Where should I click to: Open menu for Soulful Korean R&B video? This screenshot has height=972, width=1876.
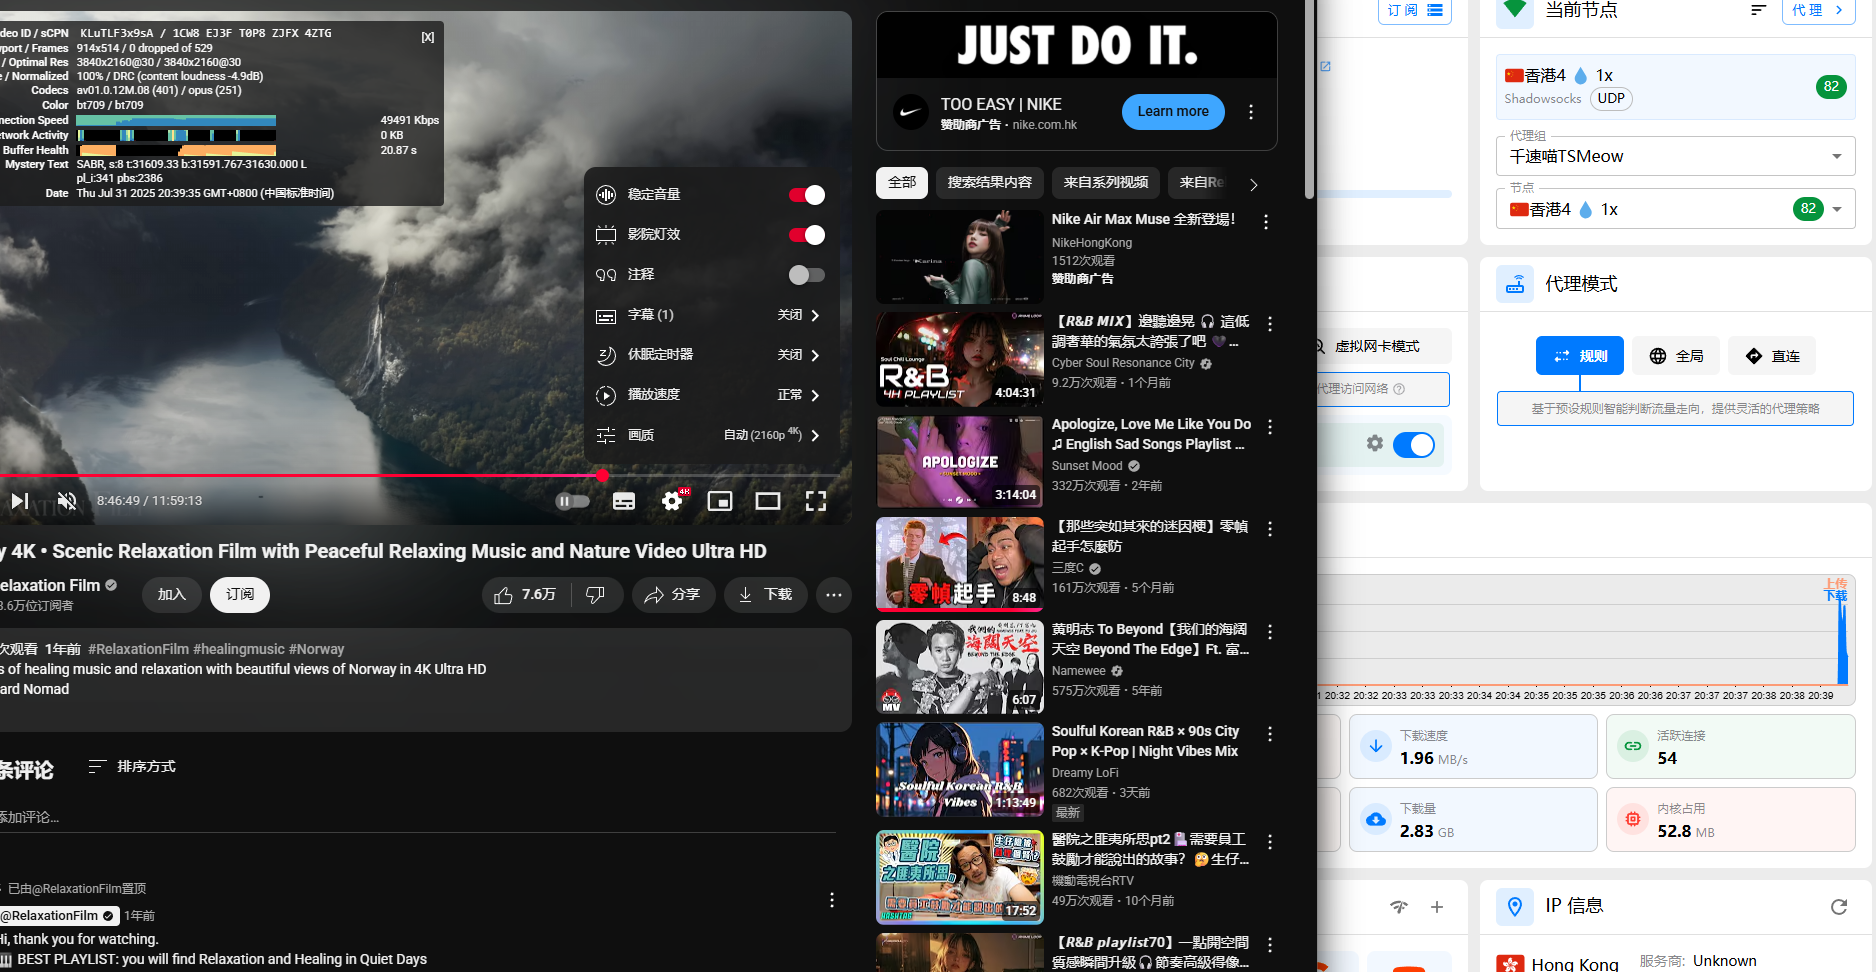point(1270,734)
